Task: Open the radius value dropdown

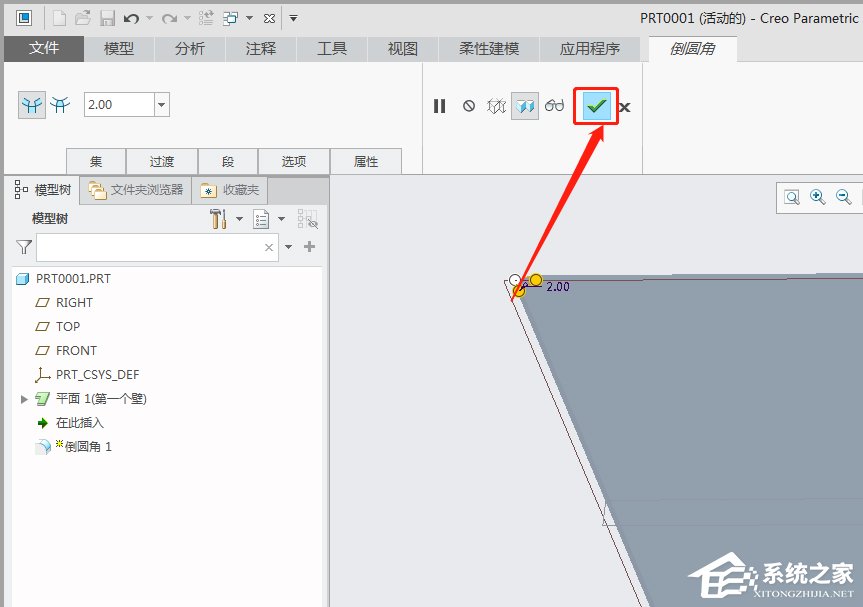Action: (x=162, y=103)
